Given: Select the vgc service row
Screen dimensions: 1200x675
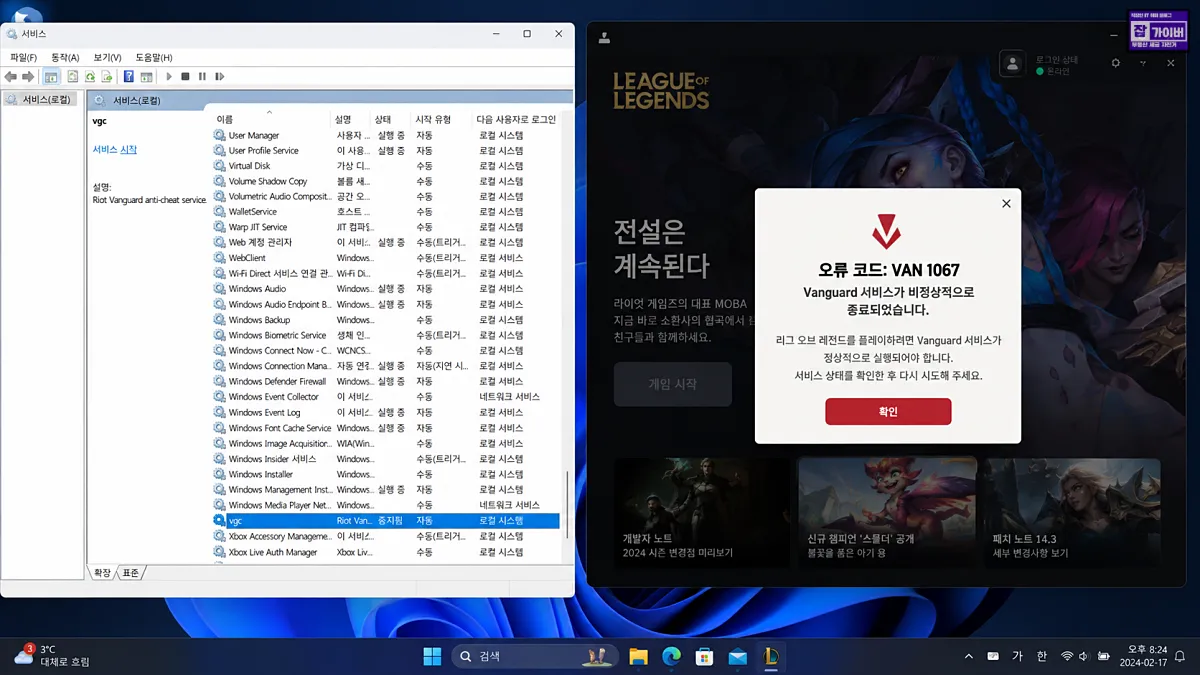Looking at the screenshot, I should click(386, 521).
